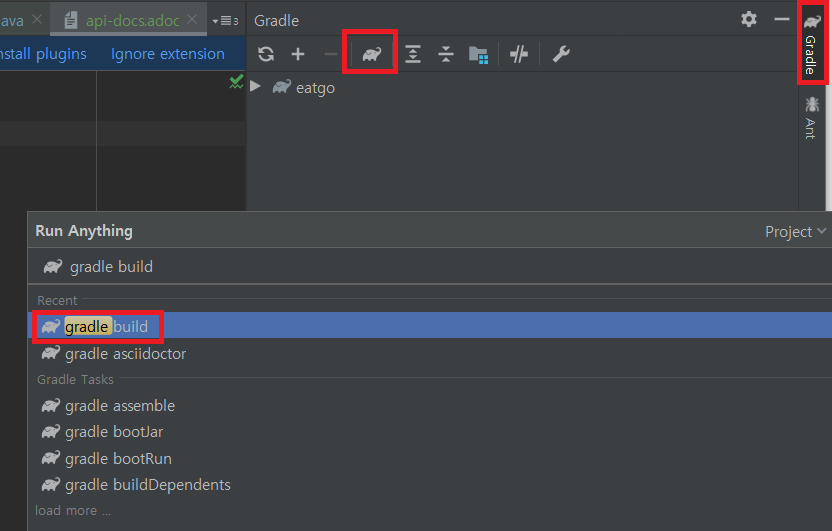The height and width of the screenshot is (531, 832).
Task: Close the api-docs.adoc tab
Action: (192, 20)
